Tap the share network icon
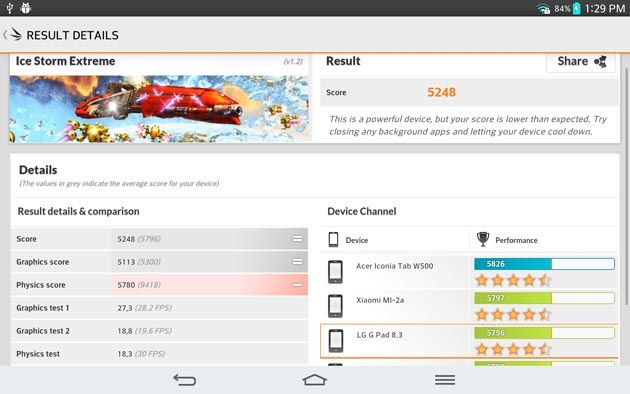Screen dimensions: 630x394 [x=600, y=61]
